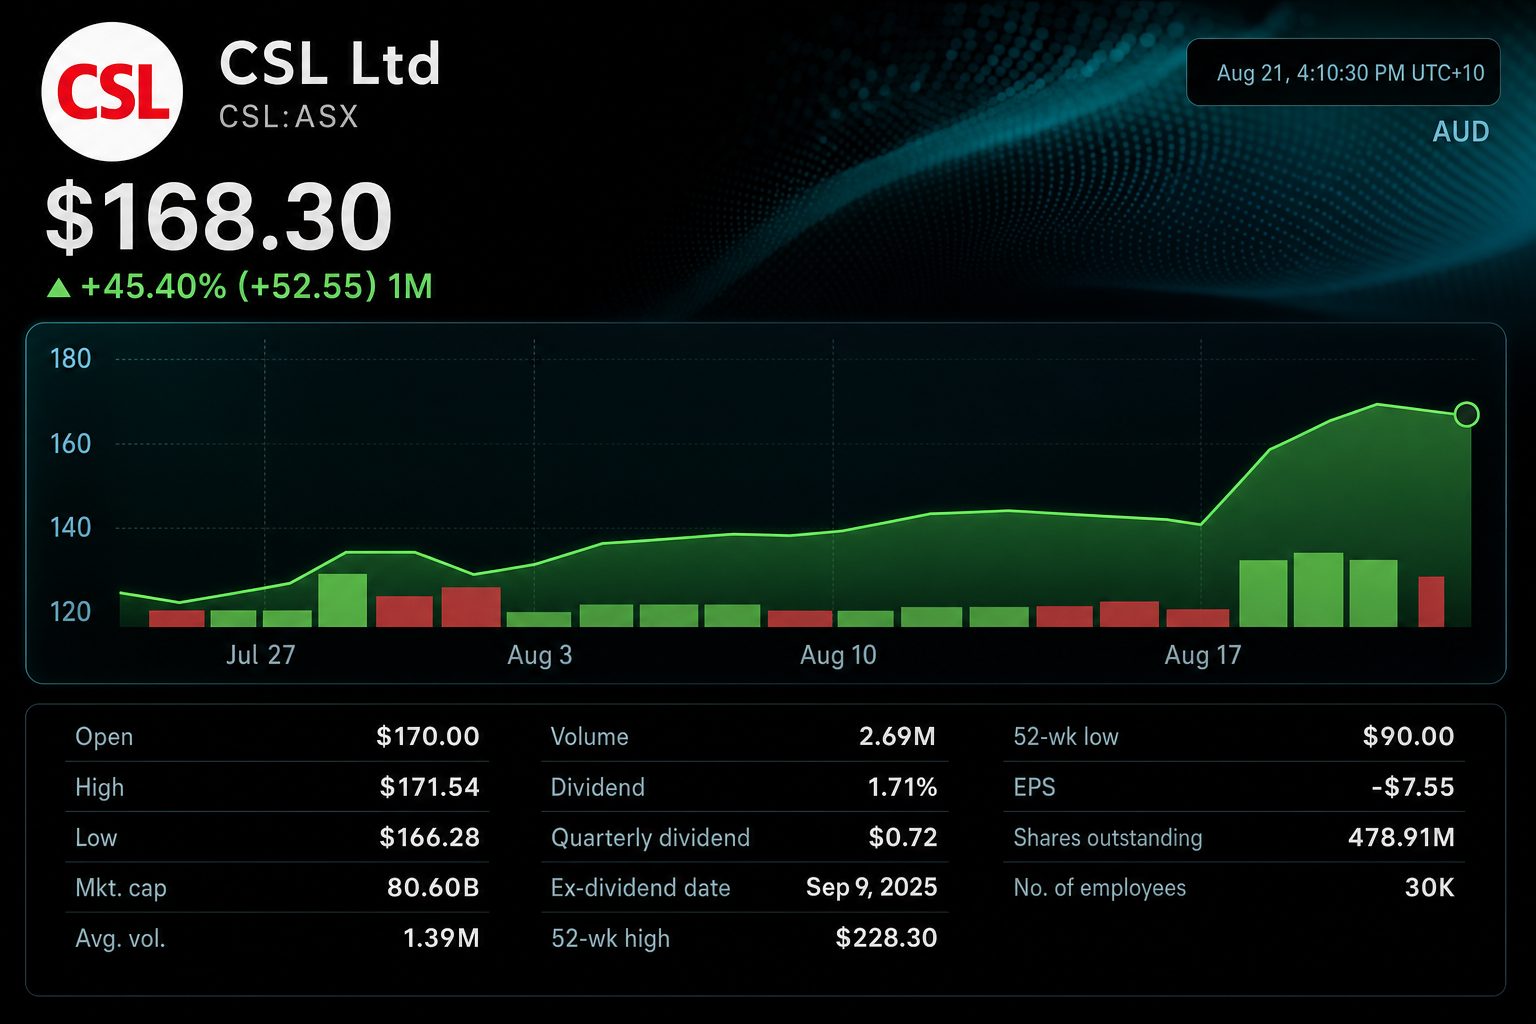Click the 52-wk high value $228.30
This screenshot has width=1536, height=1024.
coord(887,938)
